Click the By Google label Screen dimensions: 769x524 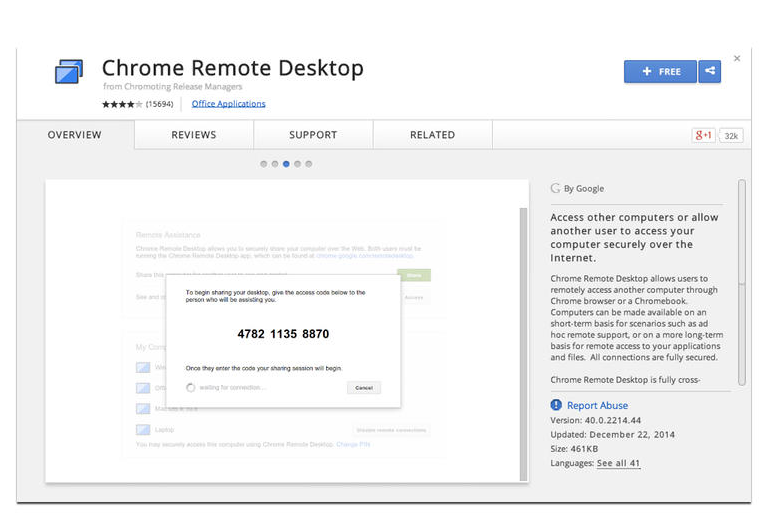point(584,188)
